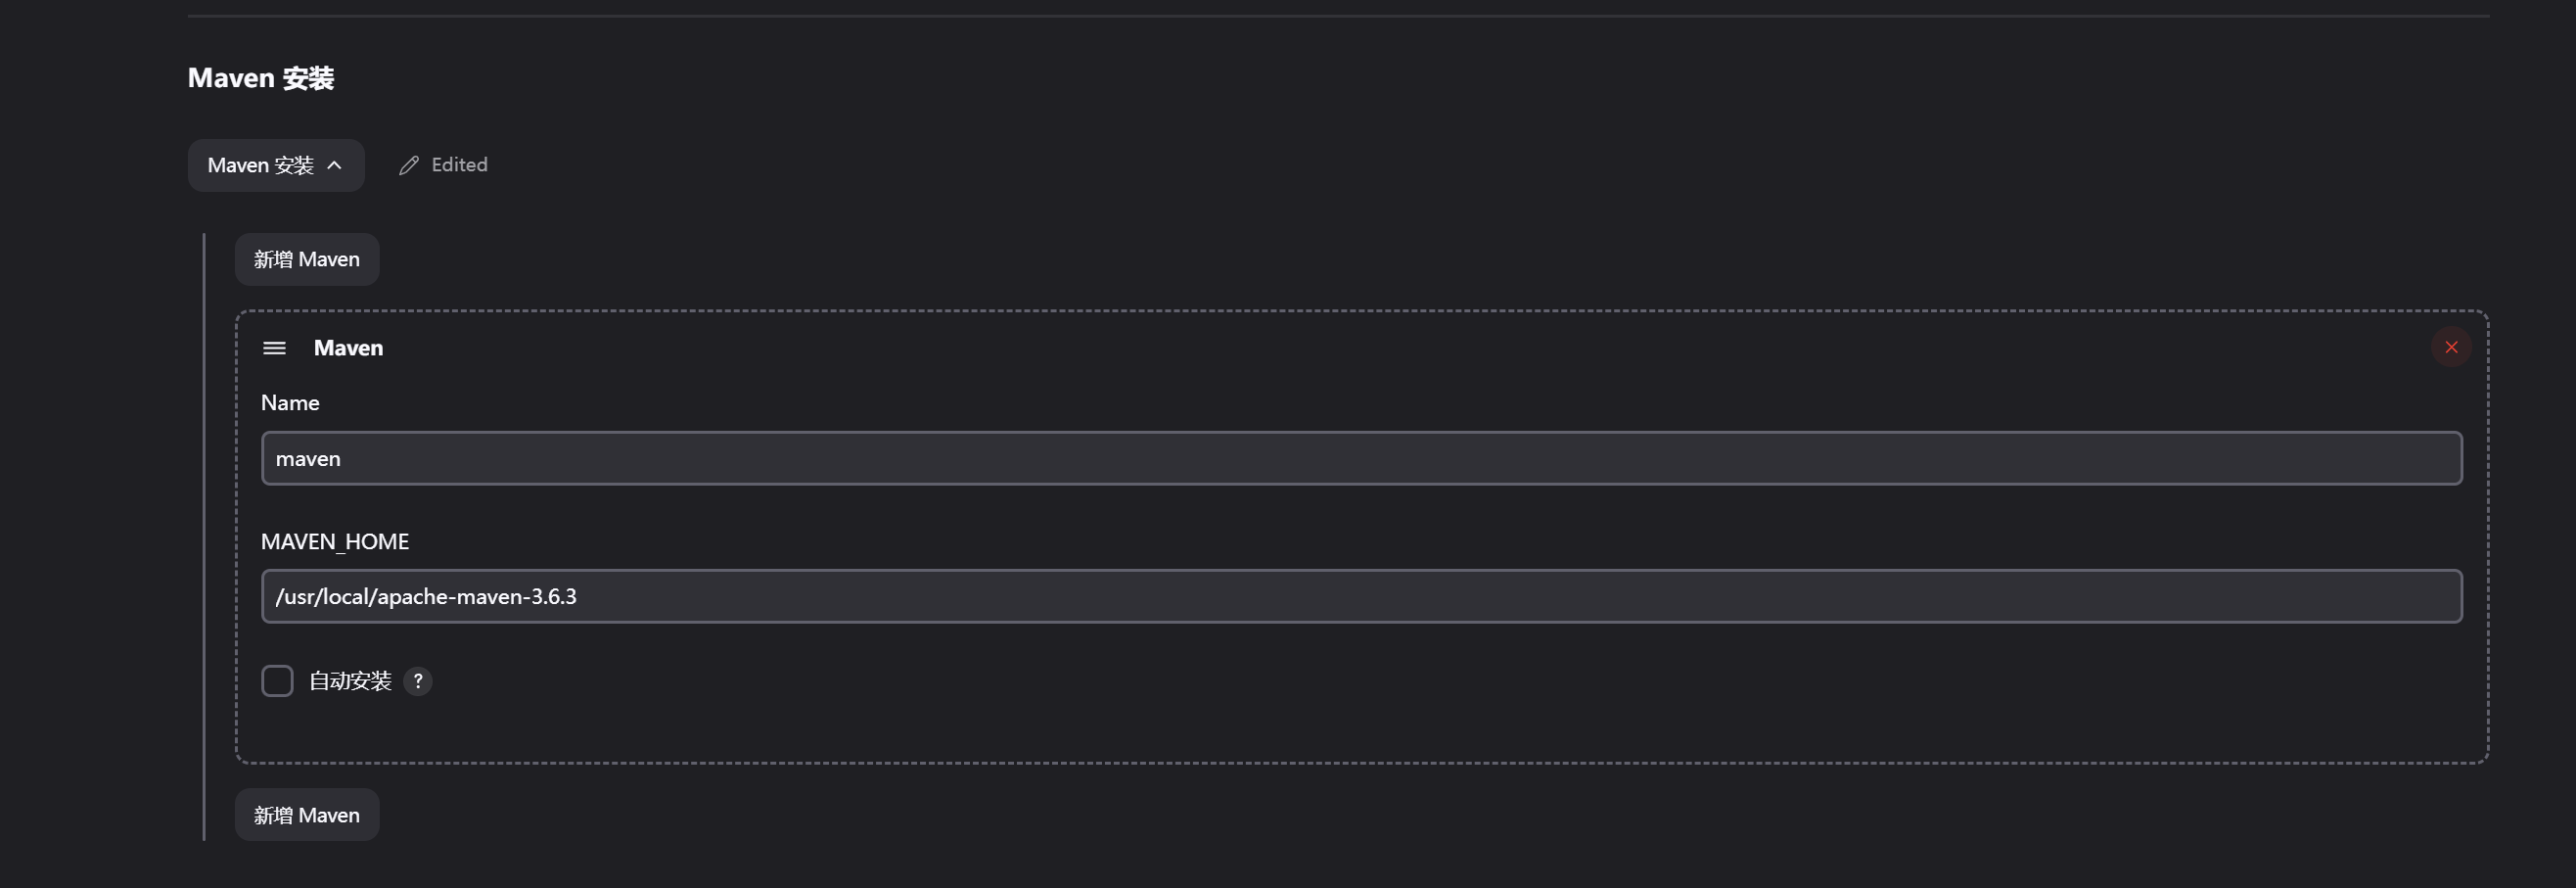Click empty space below the 自动安装 checkbox
Image resolution: width=2576 pixels, height=888 pixels.
tap(1362, 730)
